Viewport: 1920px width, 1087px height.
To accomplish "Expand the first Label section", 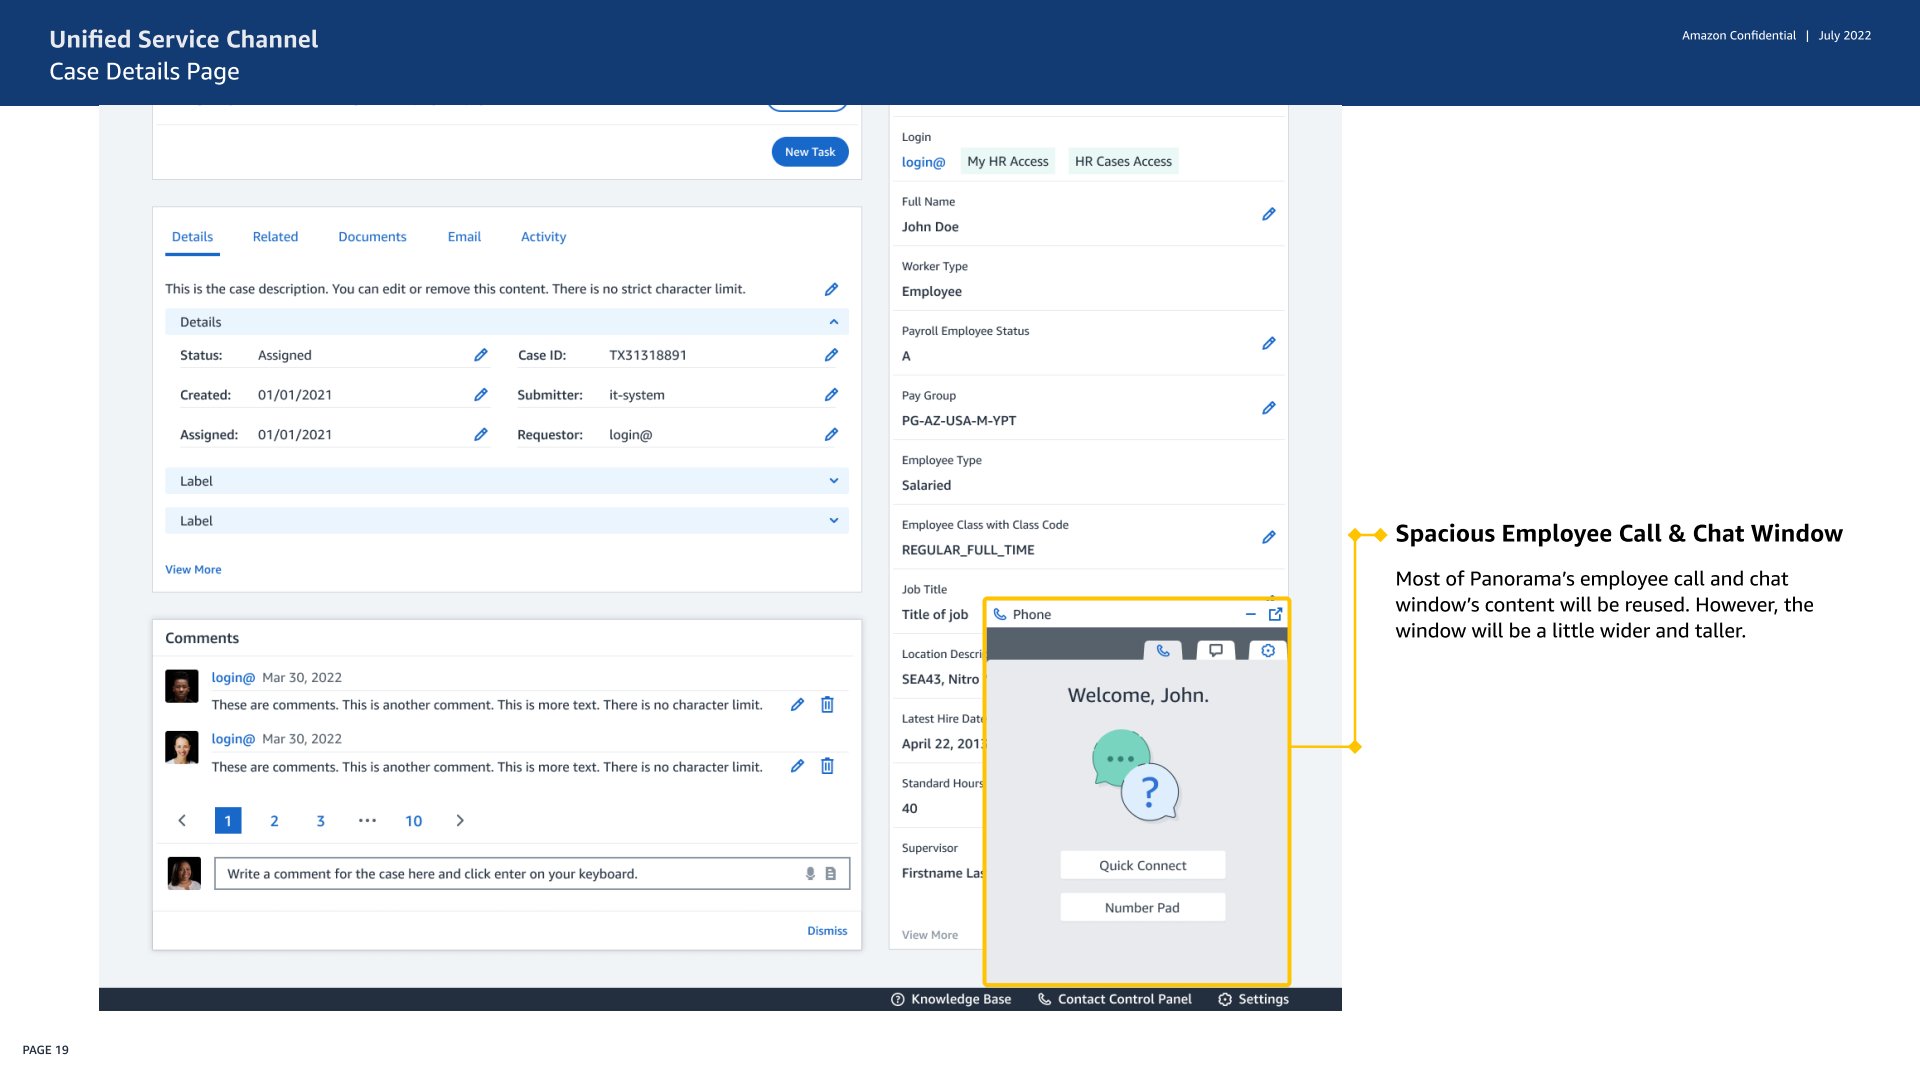I will (833, 481).
